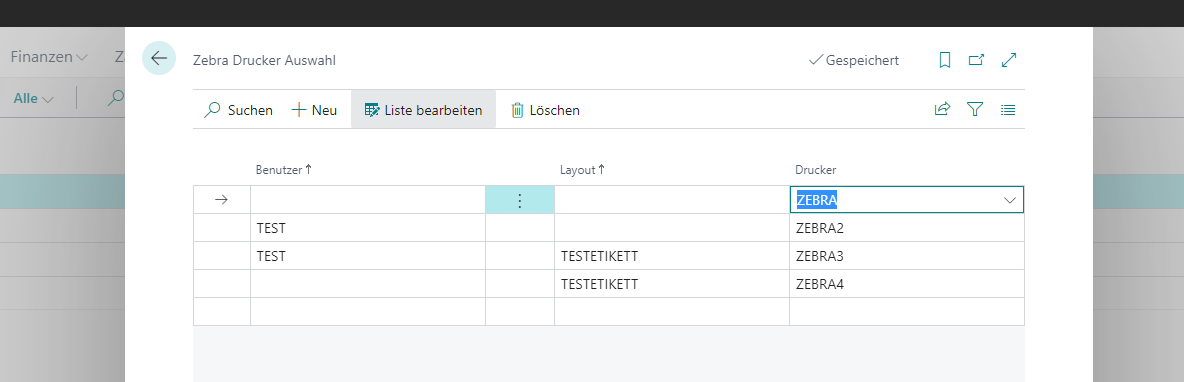
Task: Open the row's three-dot options menu
Action: tap(520, 200)
